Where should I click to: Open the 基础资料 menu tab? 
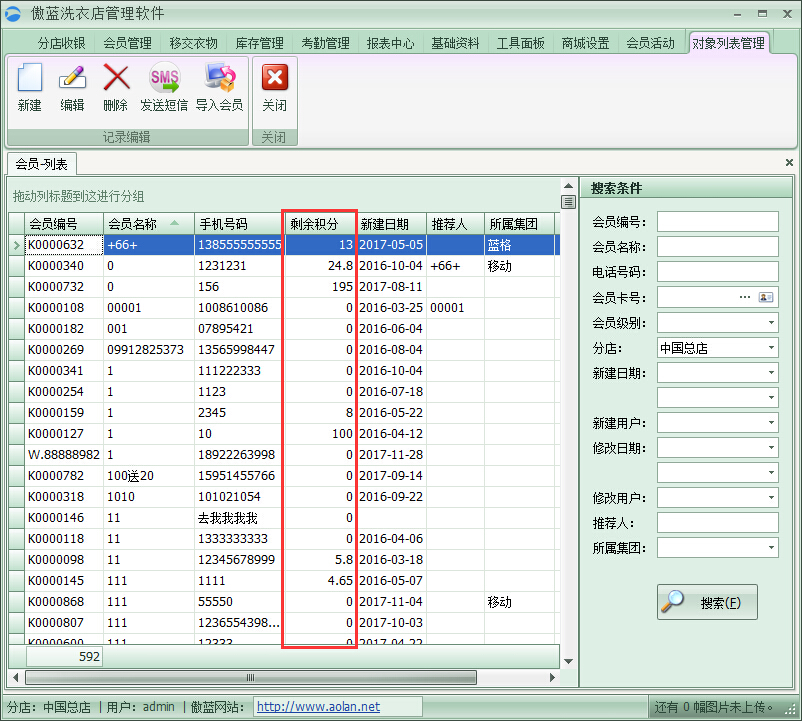(x=455, y=43)
